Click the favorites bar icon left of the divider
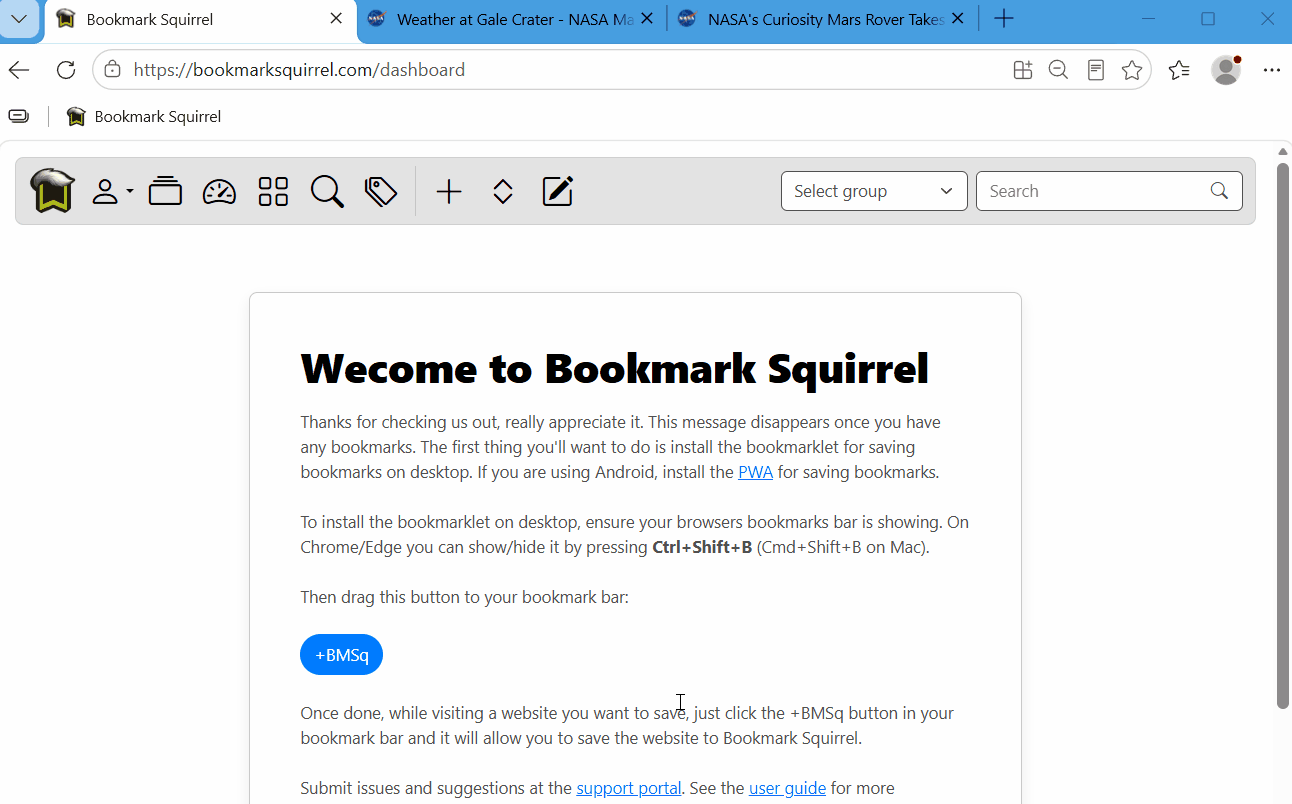 coord(18,117)
